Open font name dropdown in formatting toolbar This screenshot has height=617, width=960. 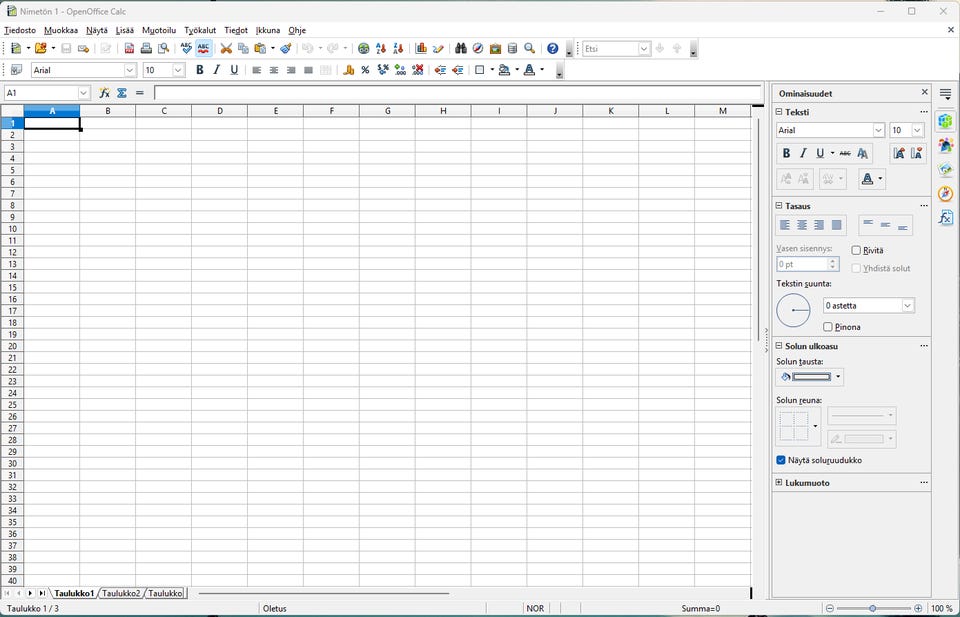[129, 70]
